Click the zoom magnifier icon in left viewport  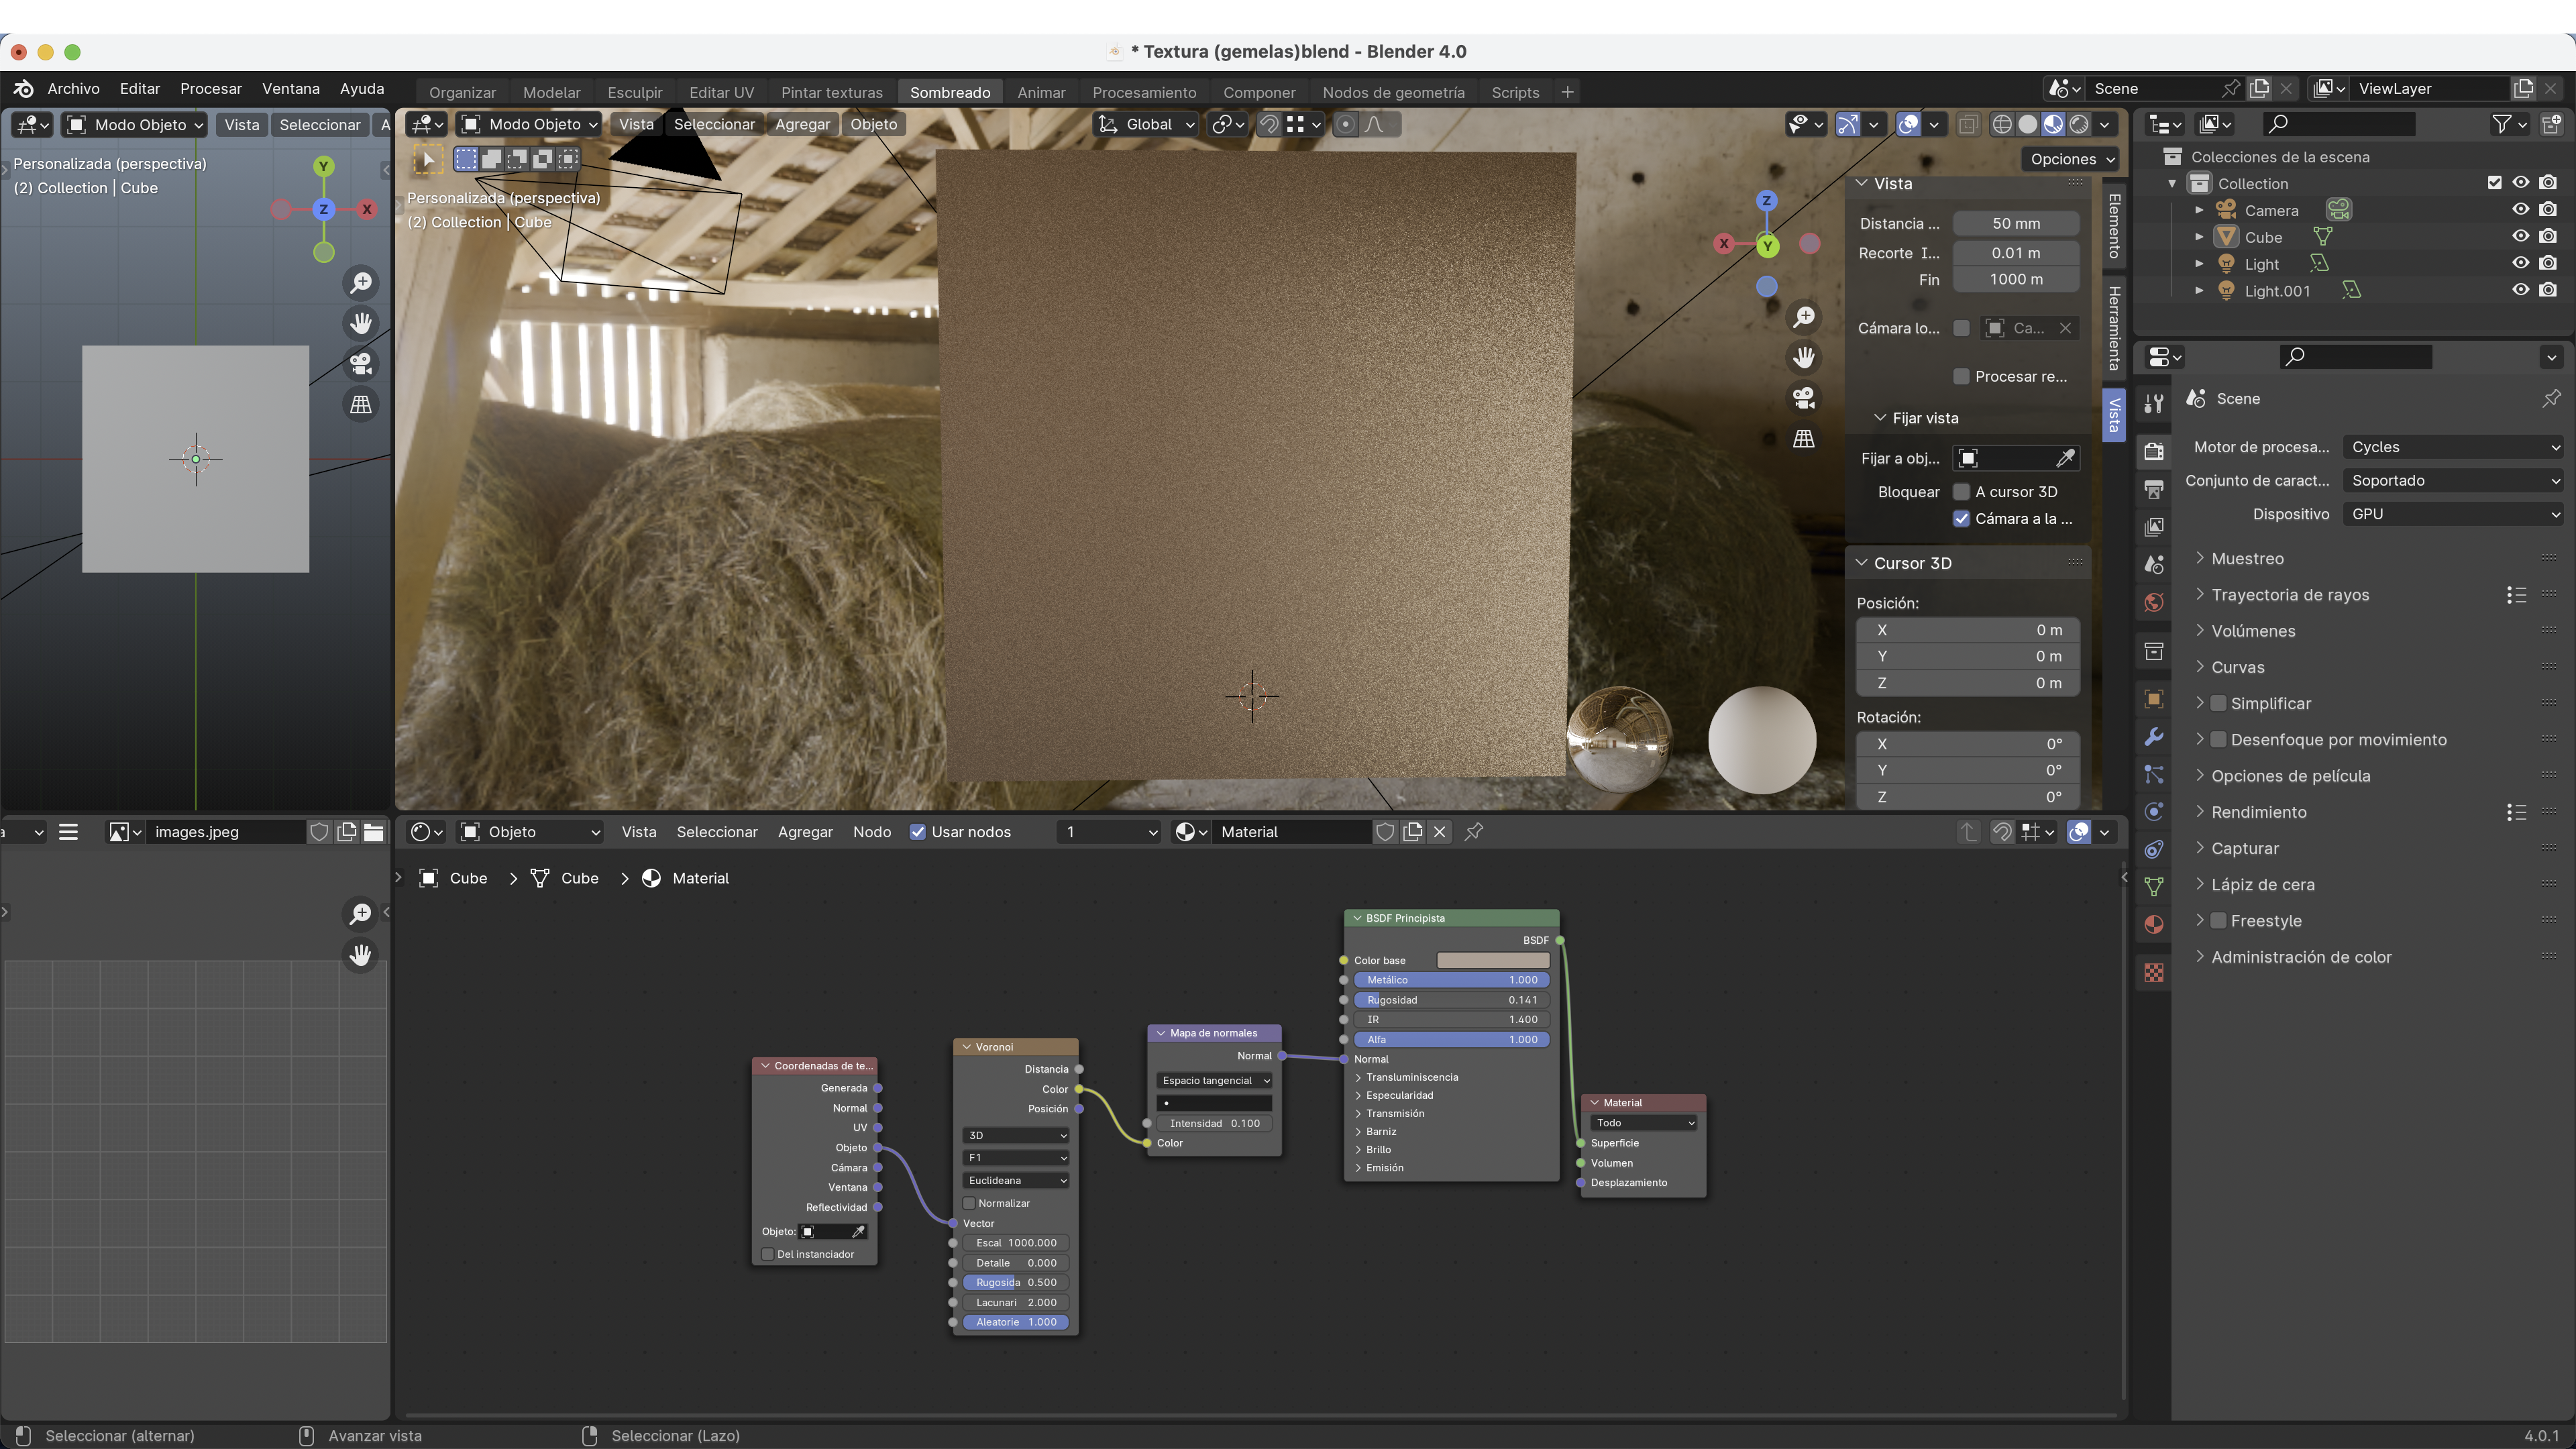[361, 283]
